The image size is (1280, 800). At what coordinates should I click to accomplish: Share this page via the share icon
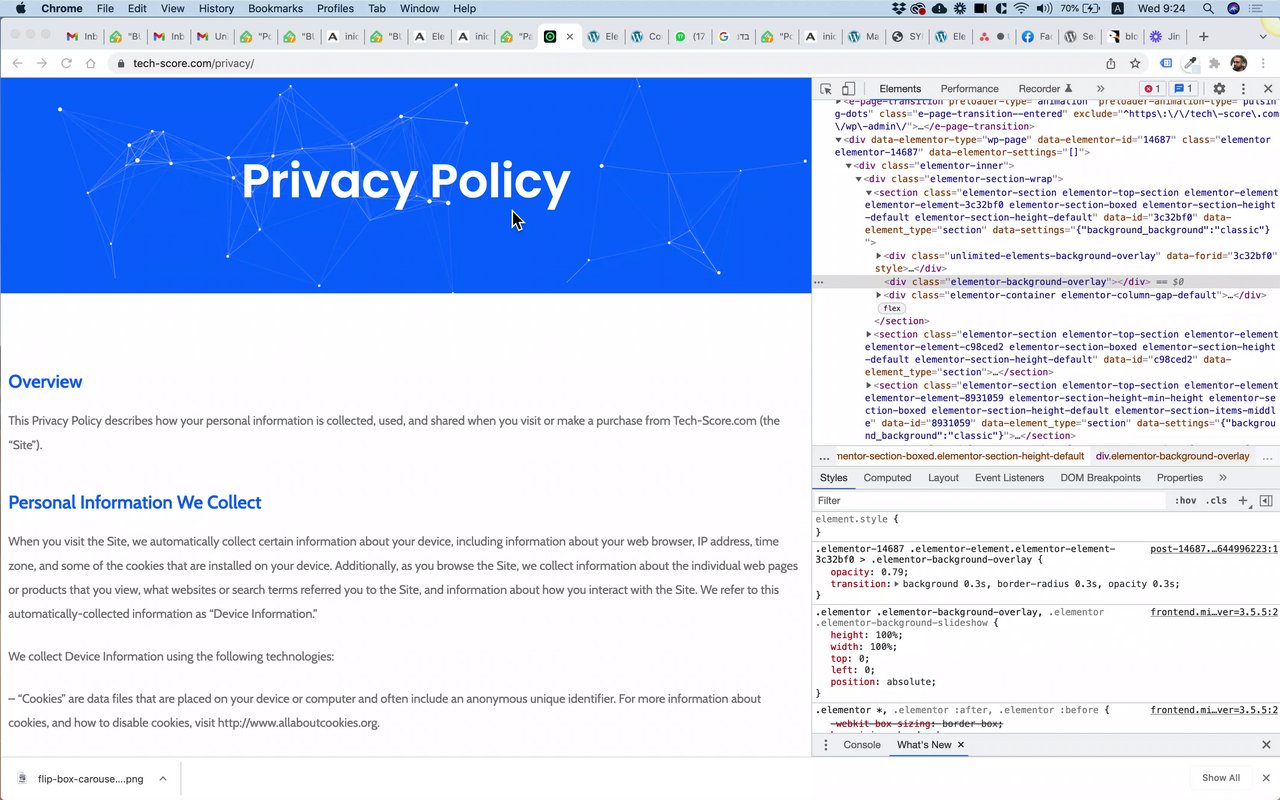pos(1111,63)
